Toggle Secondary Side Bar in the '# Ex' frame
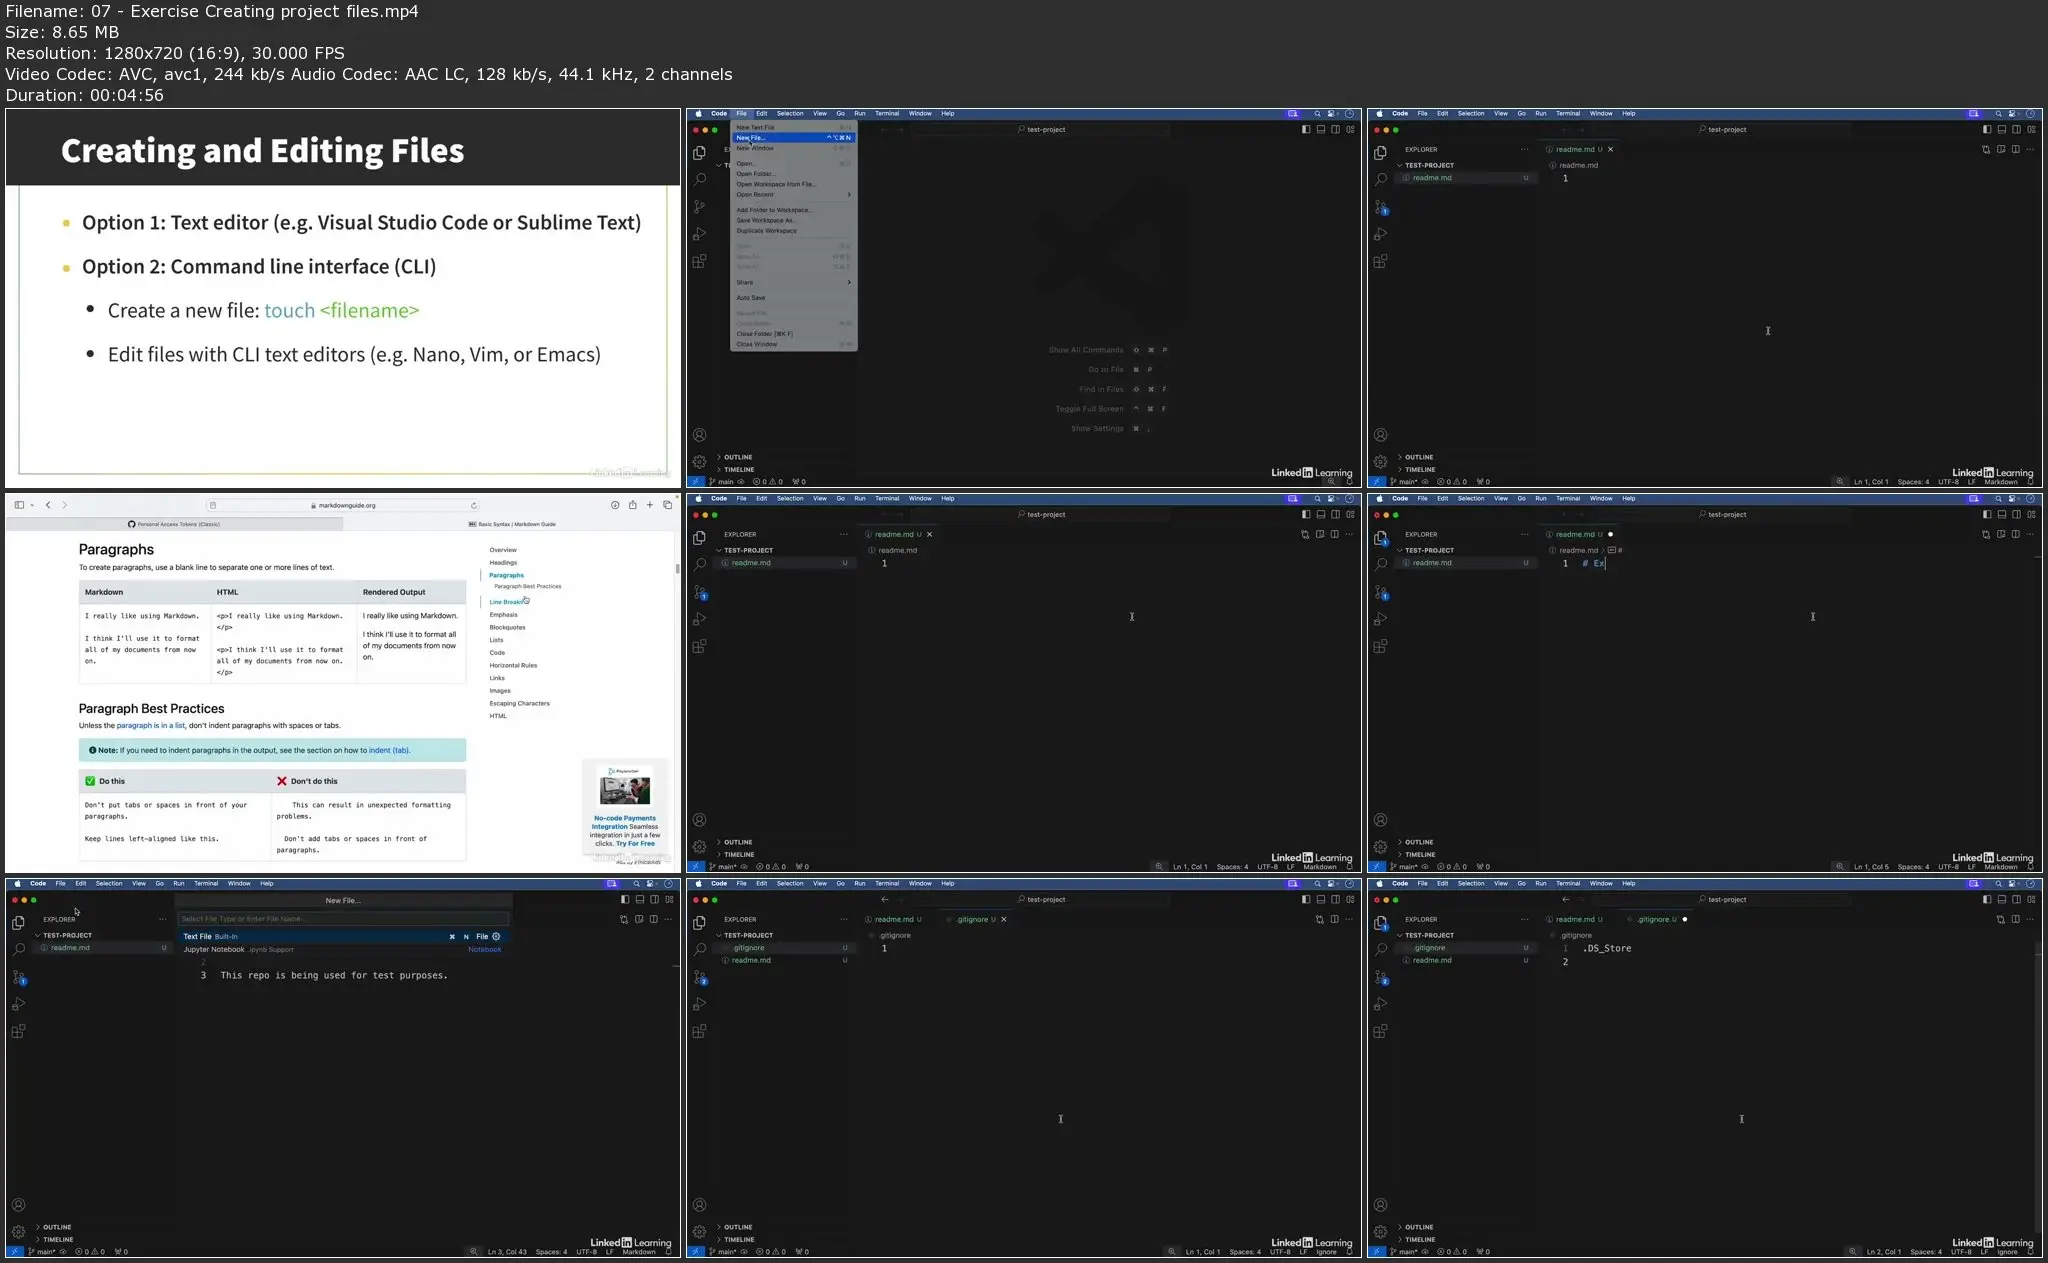The width and height of the screenshot is (2048, 1263). pyautogui.click(x=2016, y=514)
